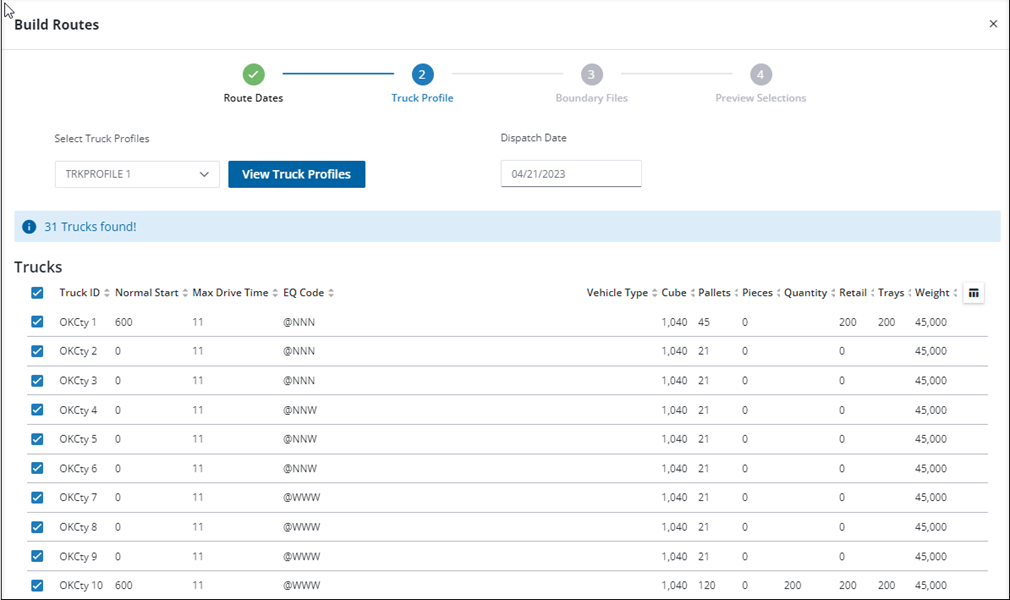Click the EQ Code column header

pos(303,293)
